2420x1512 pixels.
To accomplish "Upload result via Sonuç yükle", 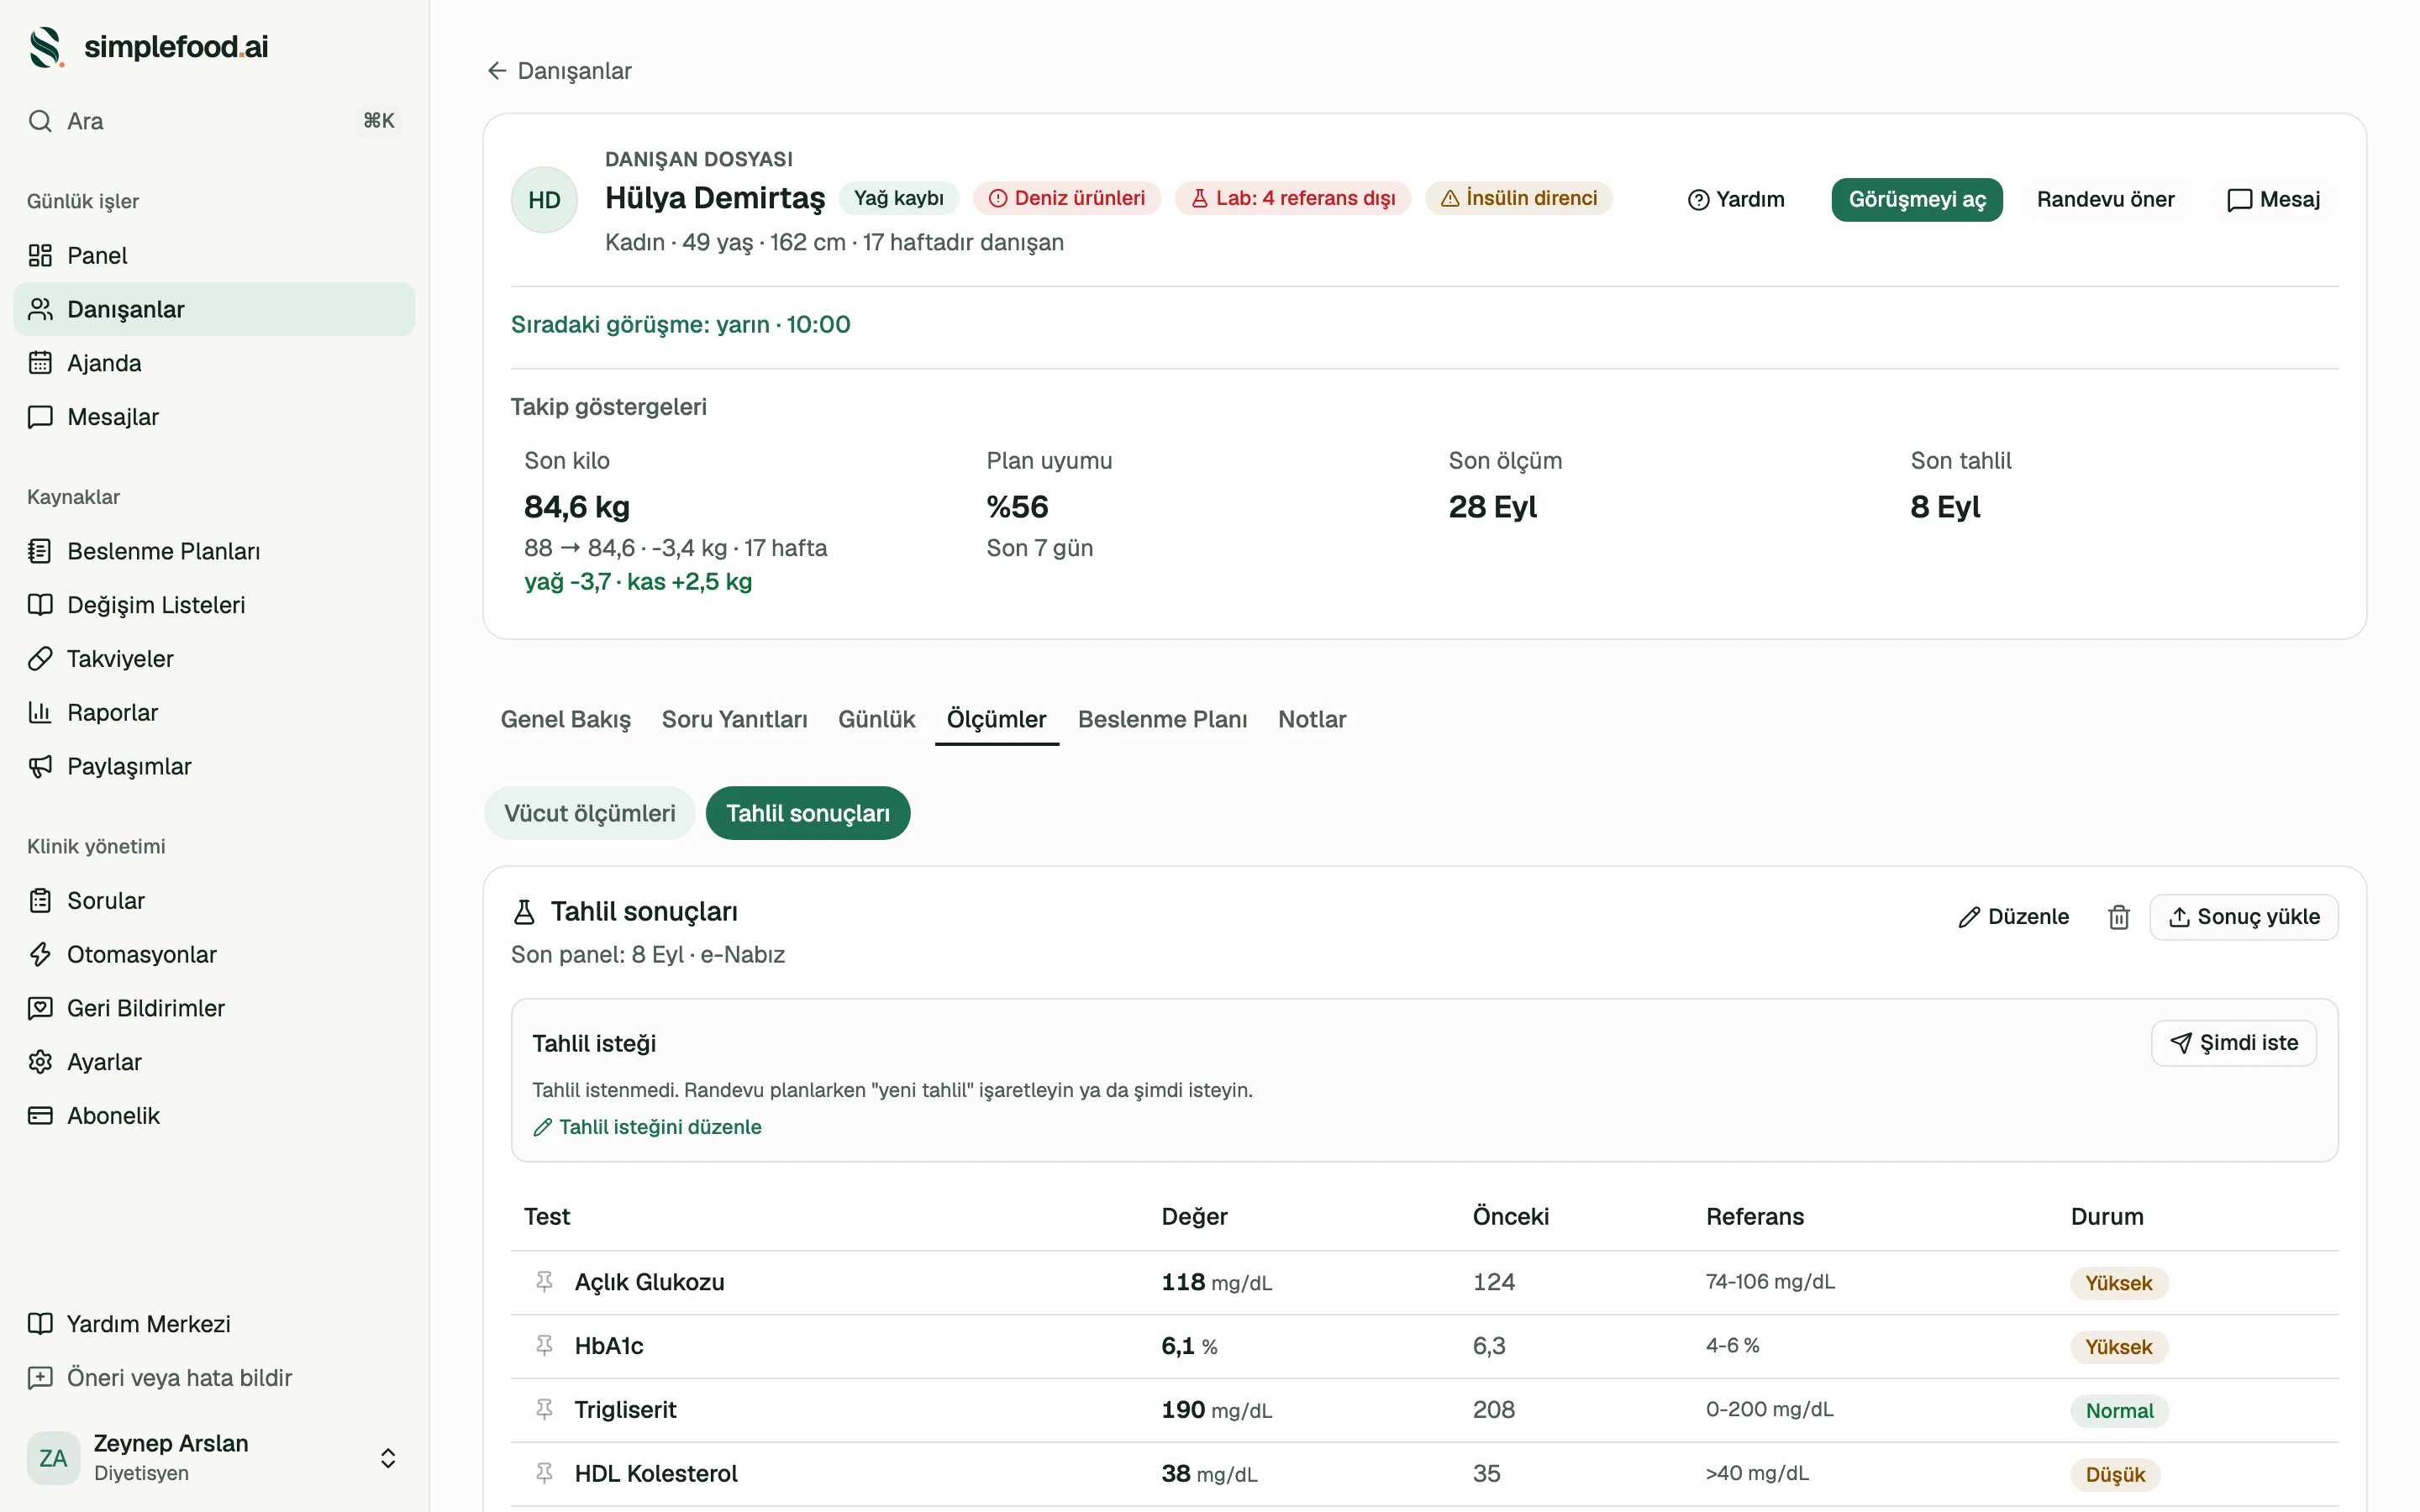I will click(2243, 917).
